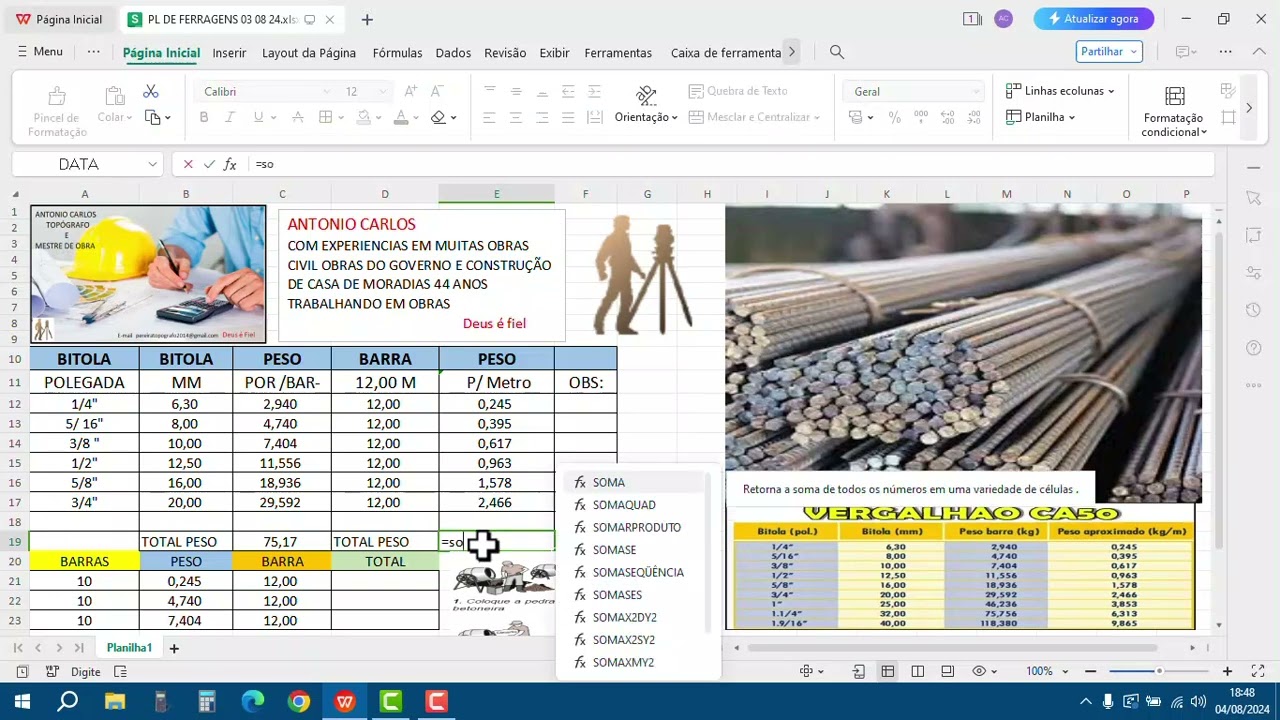Click the cell borders icon

[325, 117]
